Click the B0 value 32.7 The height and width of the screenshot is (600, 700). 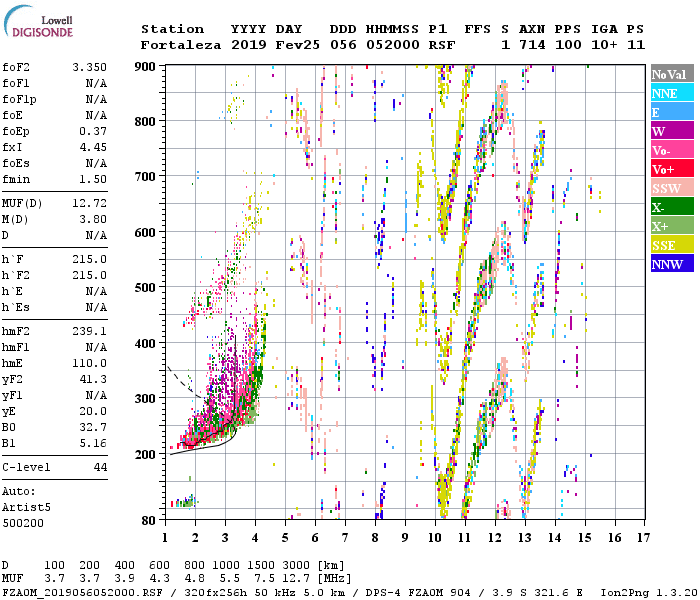[93, 427]
